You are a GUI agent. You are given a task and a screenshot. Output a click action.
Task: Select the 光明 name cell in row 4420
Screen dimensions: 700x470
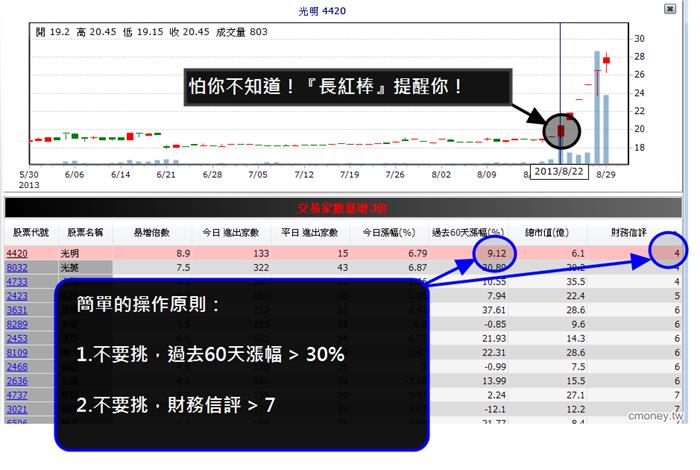pos(70,254)
